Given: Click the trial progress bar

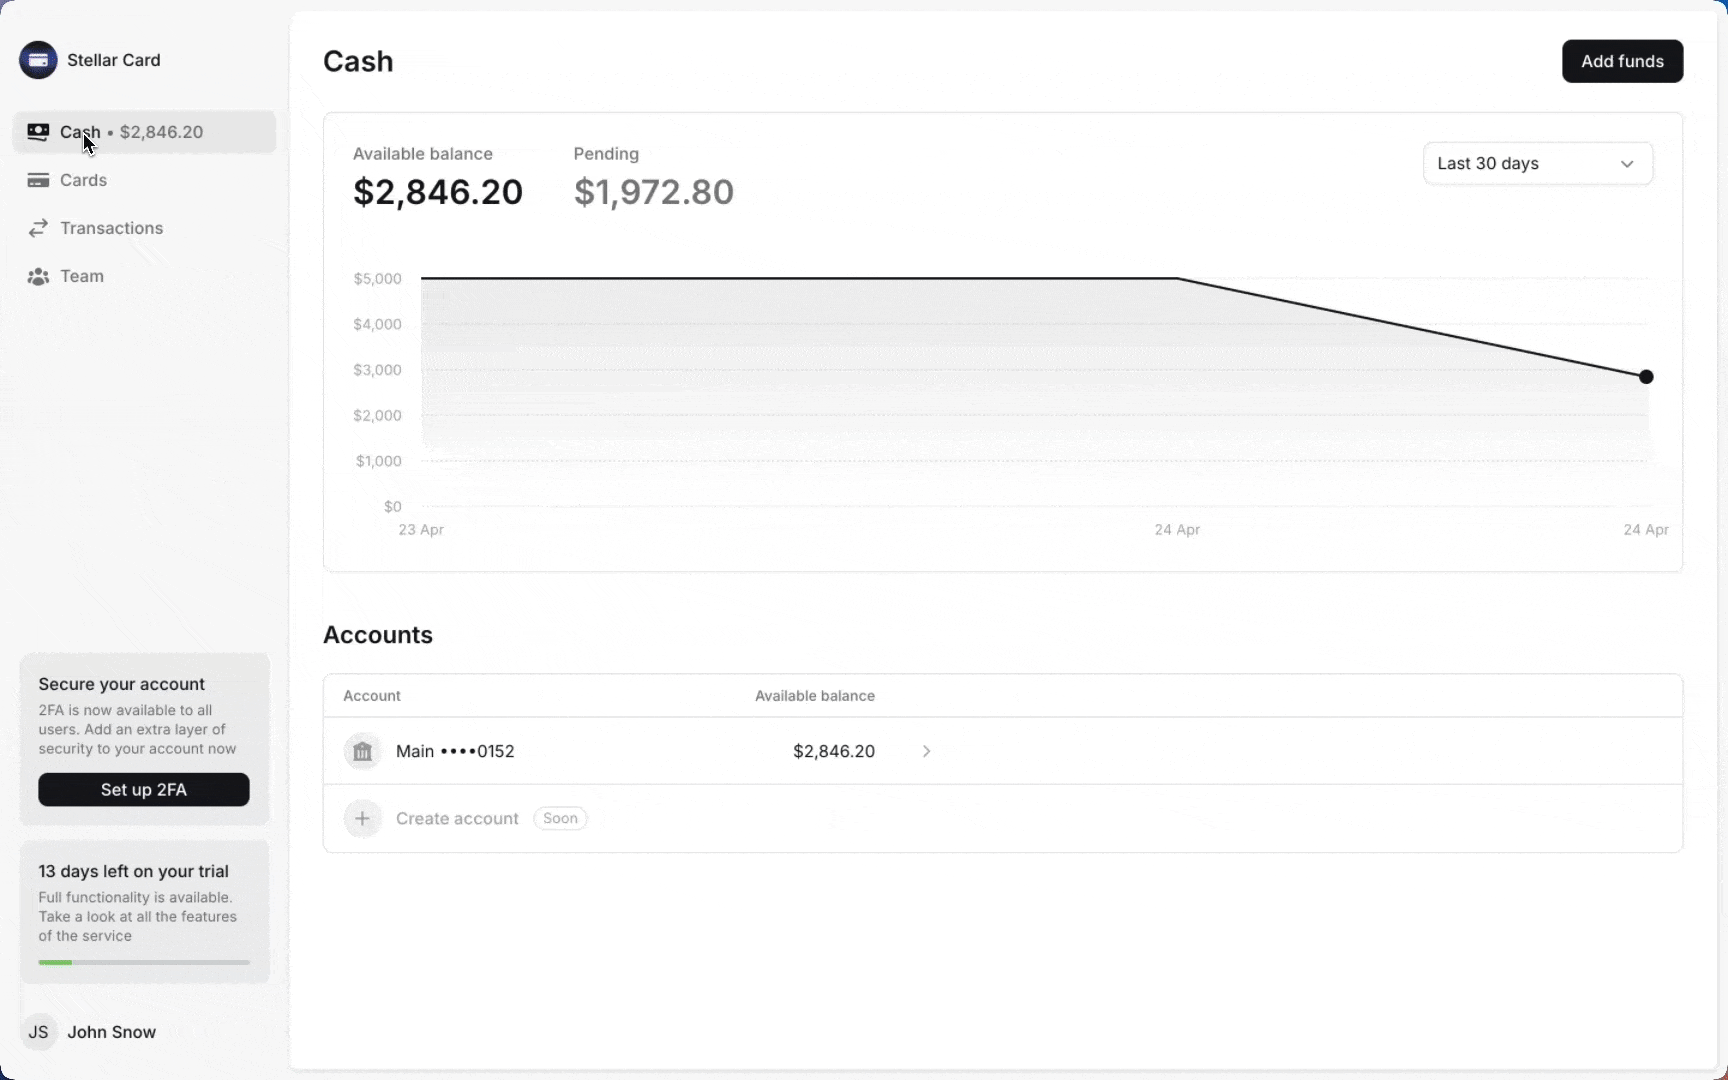Looking at the screenshot, I should pyautogui.click(x=144, y=962).
